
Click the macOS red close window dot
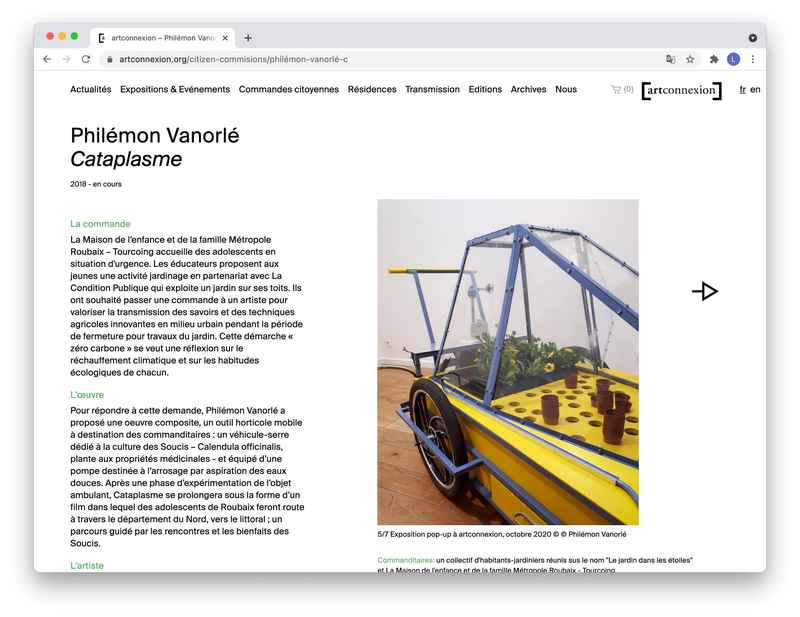coord(50,36)
